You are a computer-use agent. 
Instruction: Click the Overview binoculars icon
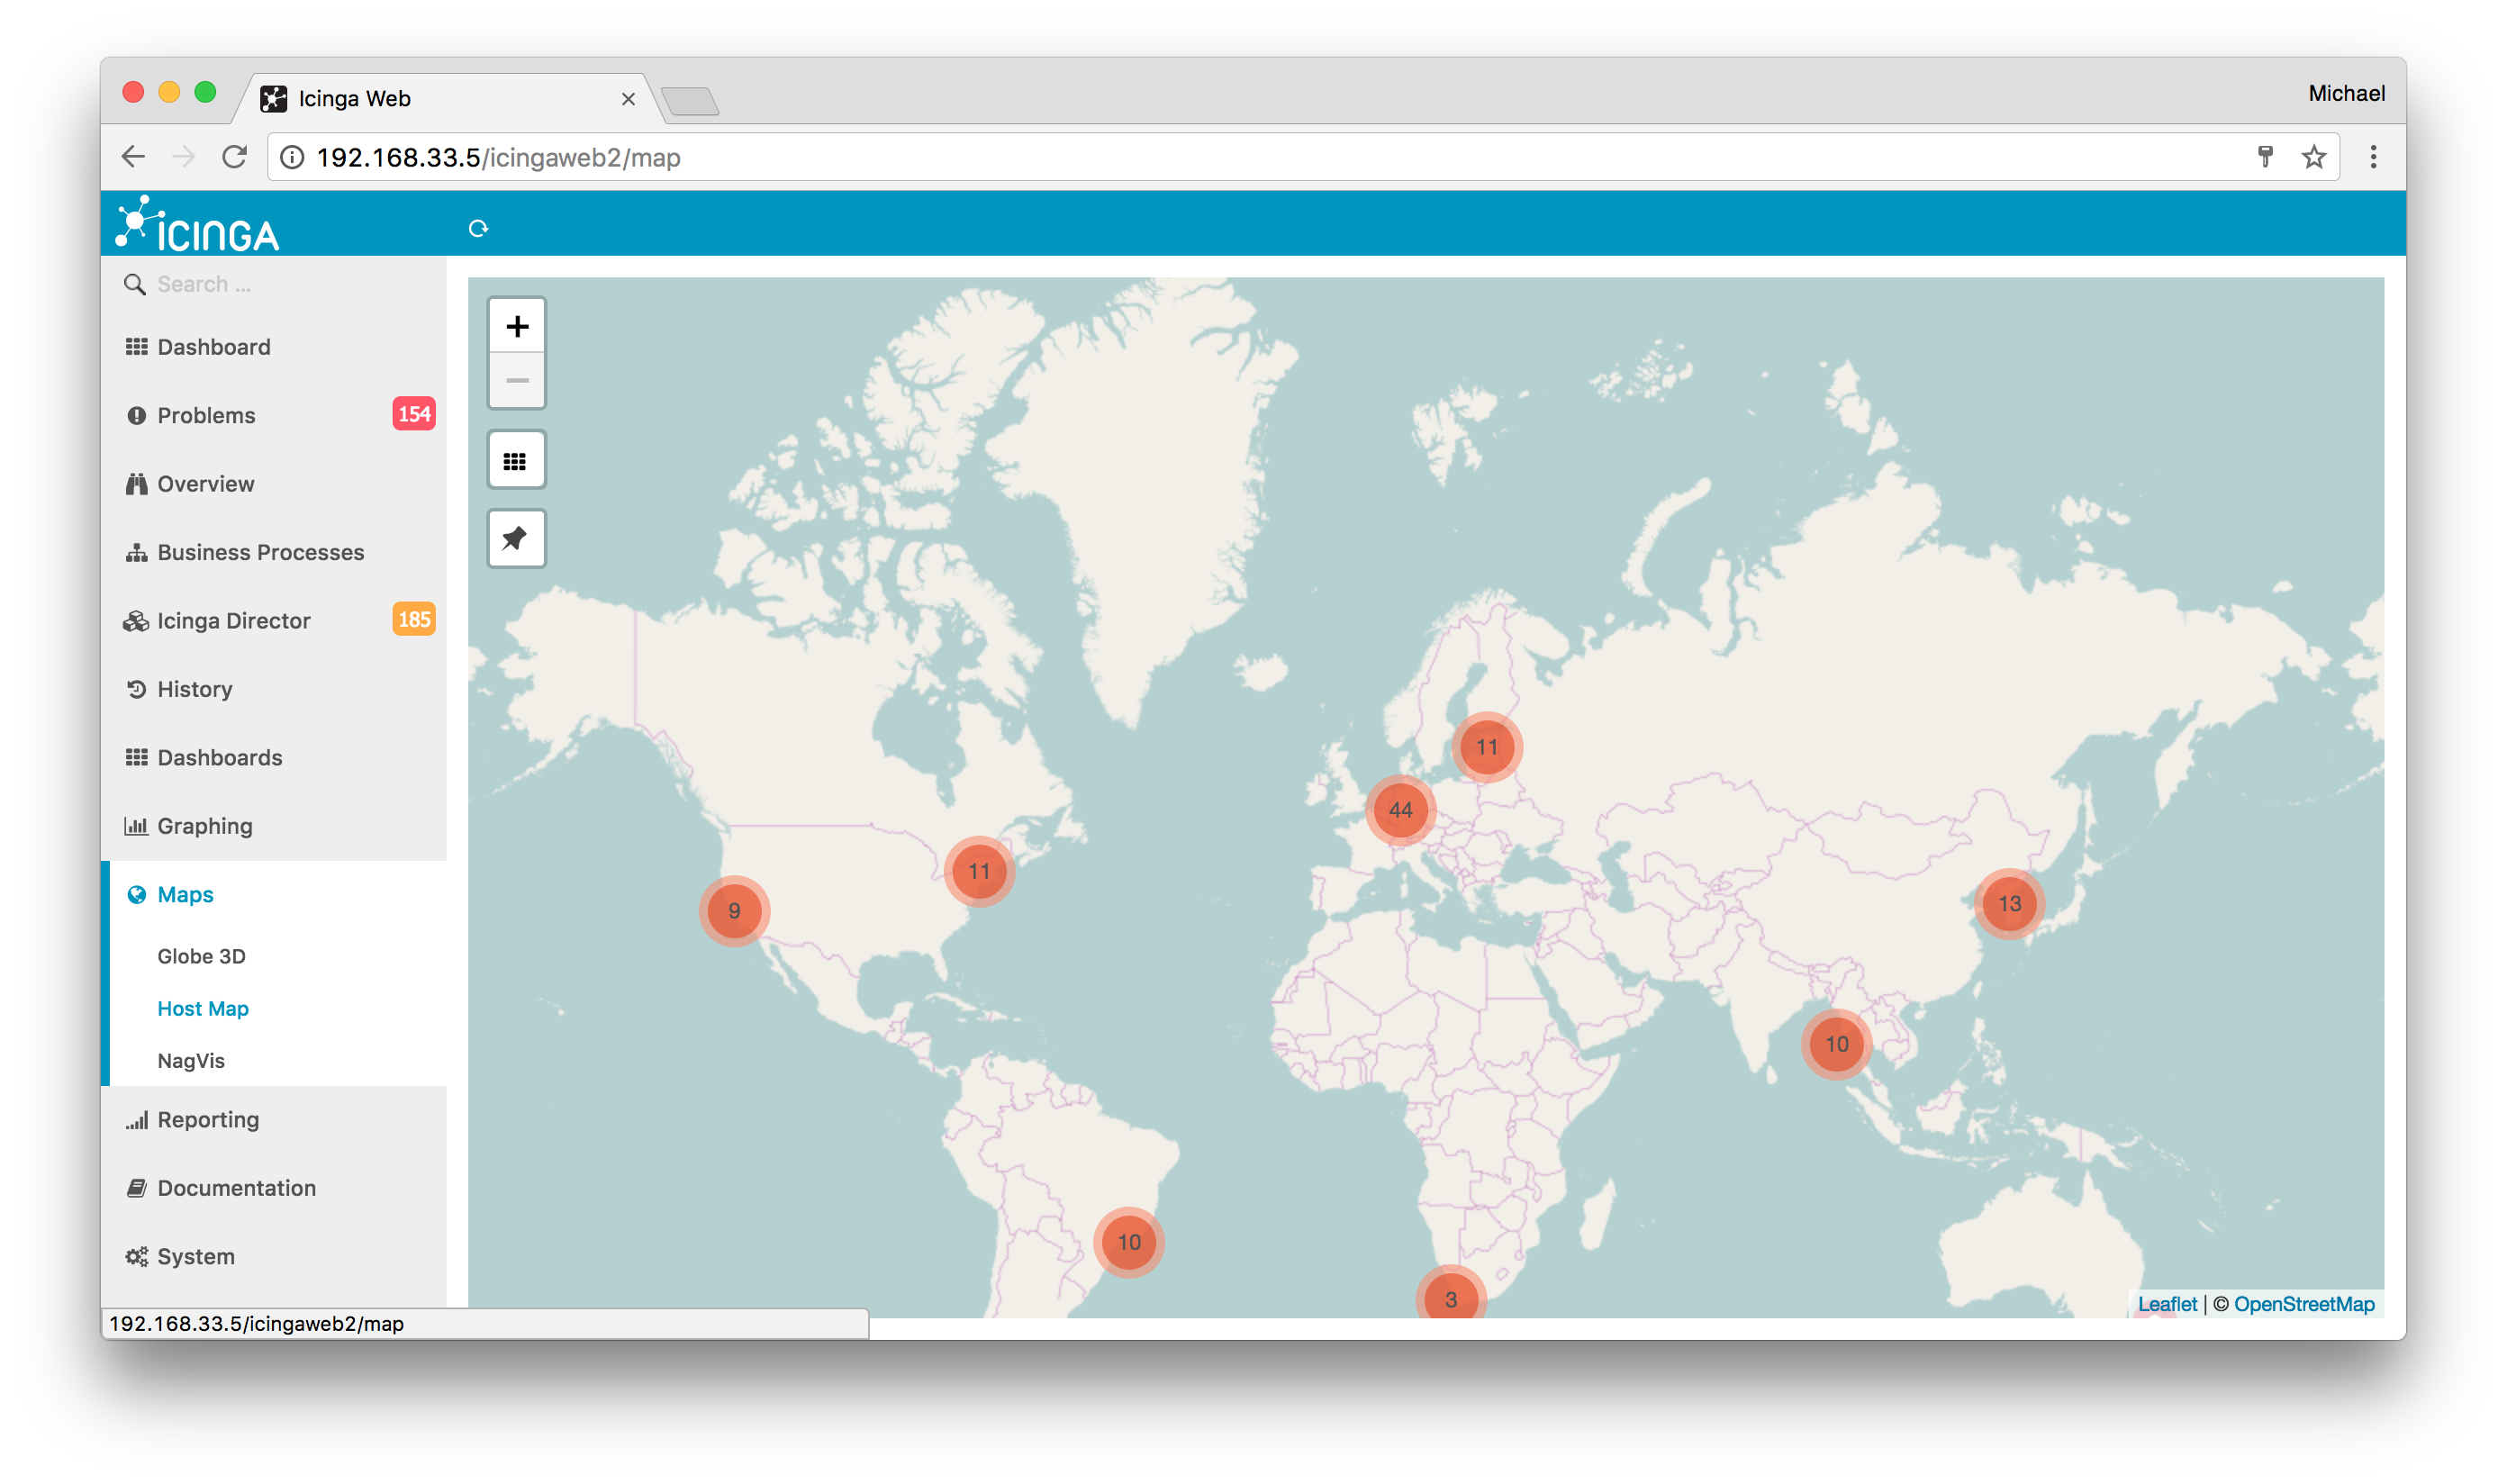tap(136, 484)
